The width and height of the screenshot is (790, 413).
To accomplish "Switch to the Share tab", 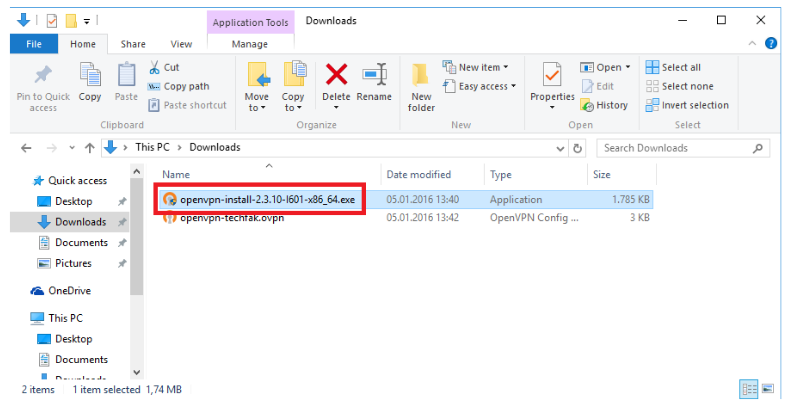I will pyautogui.click(x=133, y=44).
